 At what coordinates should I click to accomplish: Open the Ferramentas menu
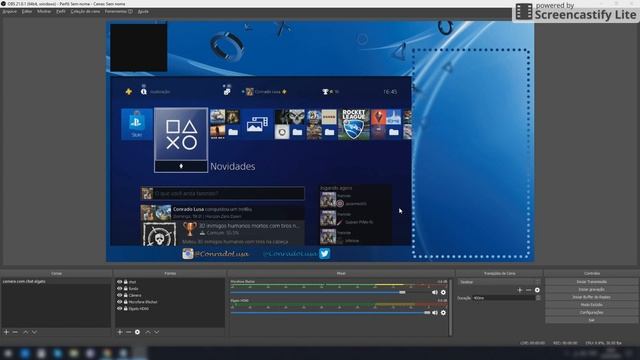pyautogui.click(x=118, y=11)
